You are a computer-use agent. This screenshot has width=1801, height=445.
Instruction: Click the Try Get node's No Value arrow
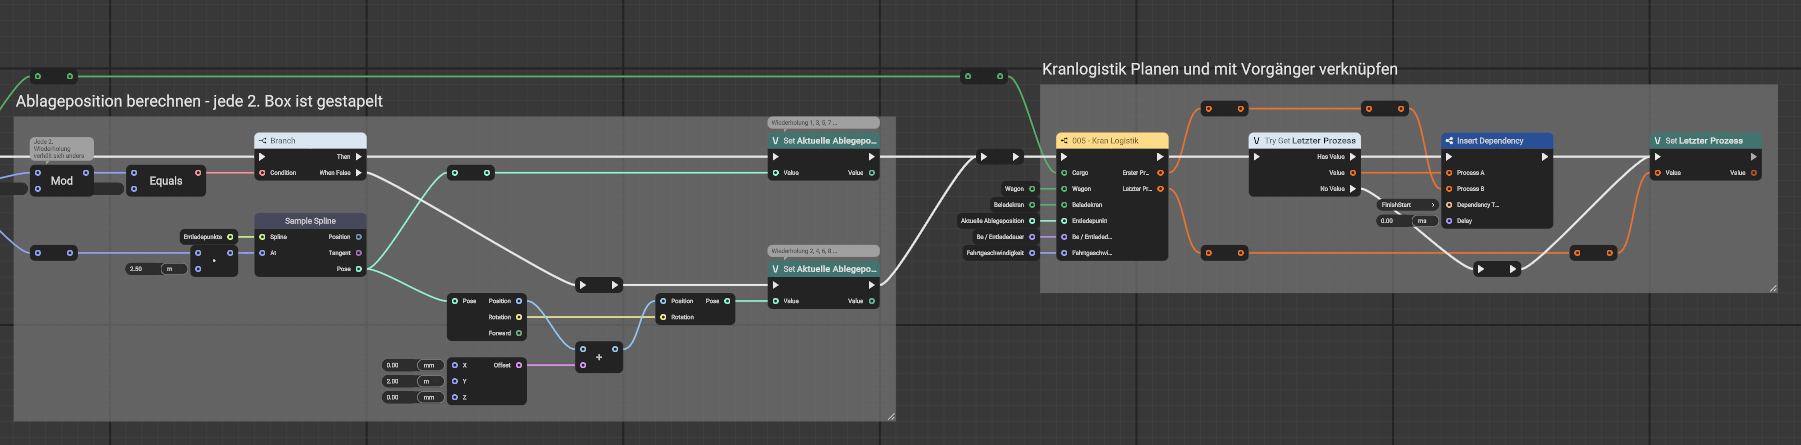point(1353,189)
